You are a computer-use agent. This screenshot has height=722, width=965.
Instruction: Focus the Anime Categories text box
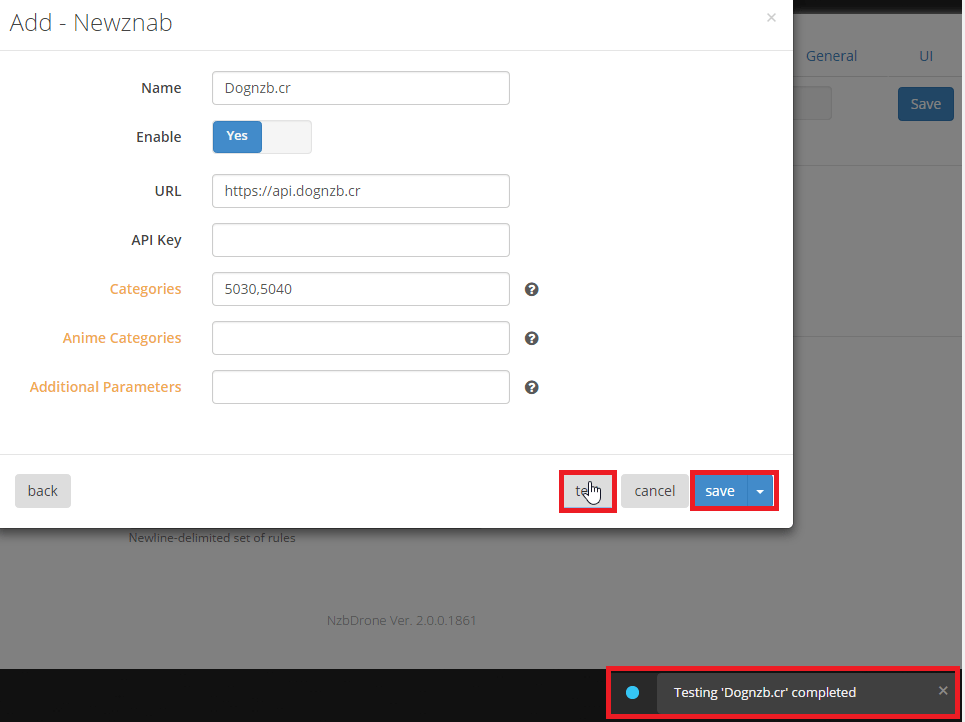click(361, 338)
